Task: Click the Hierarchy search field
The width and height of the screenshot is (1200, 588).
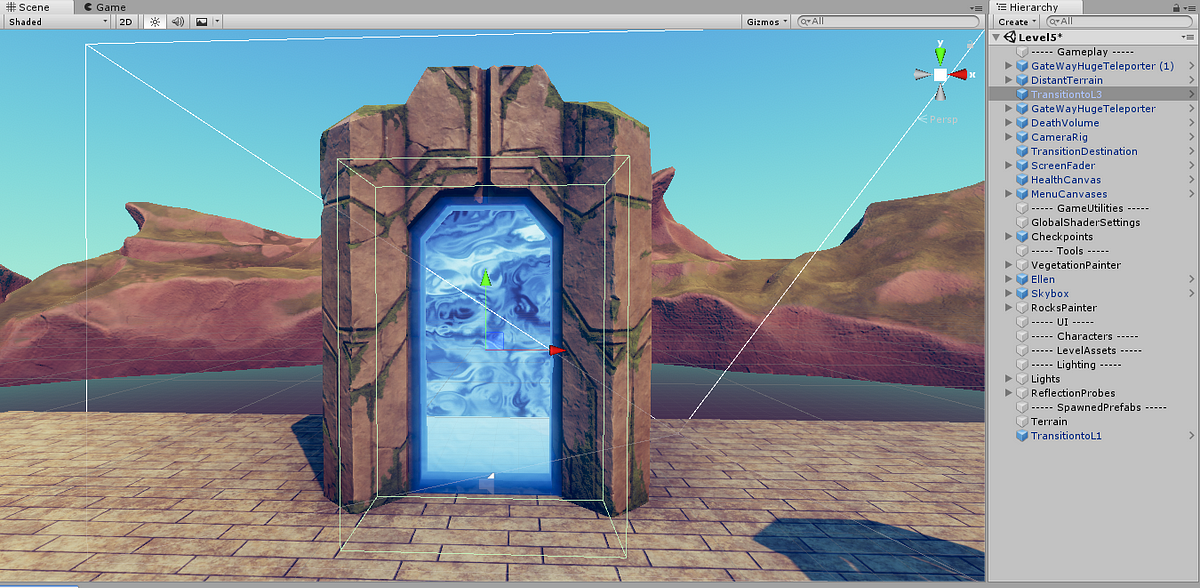Action: [1120, 21]
